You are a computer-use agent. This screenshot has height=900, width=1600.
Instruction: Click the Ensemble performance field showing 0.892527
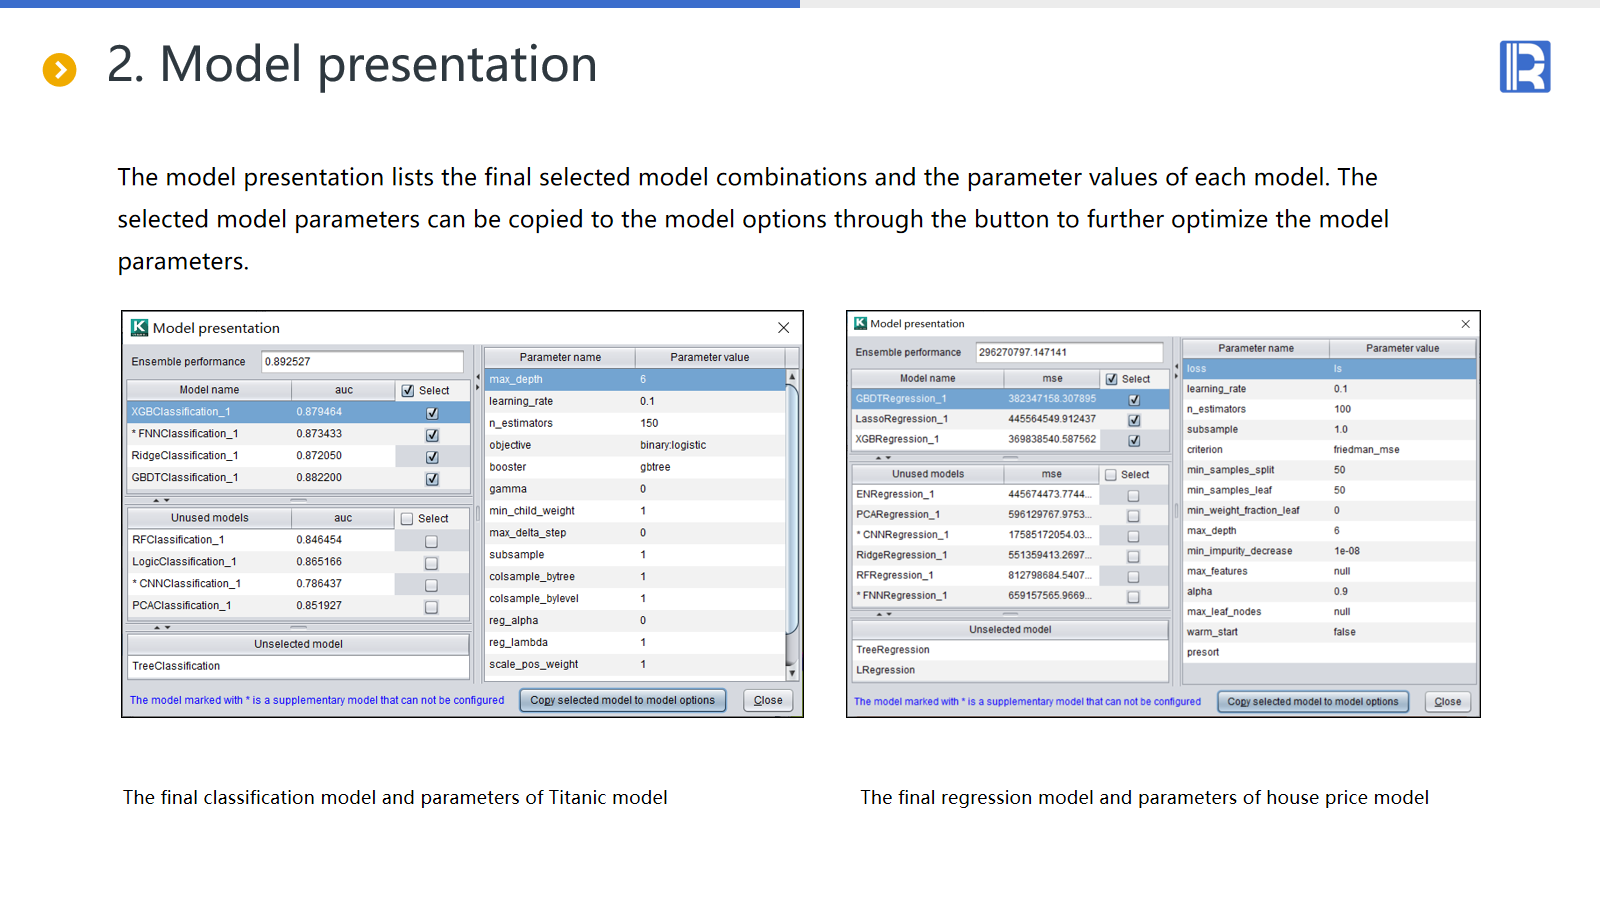coord(362,362)
